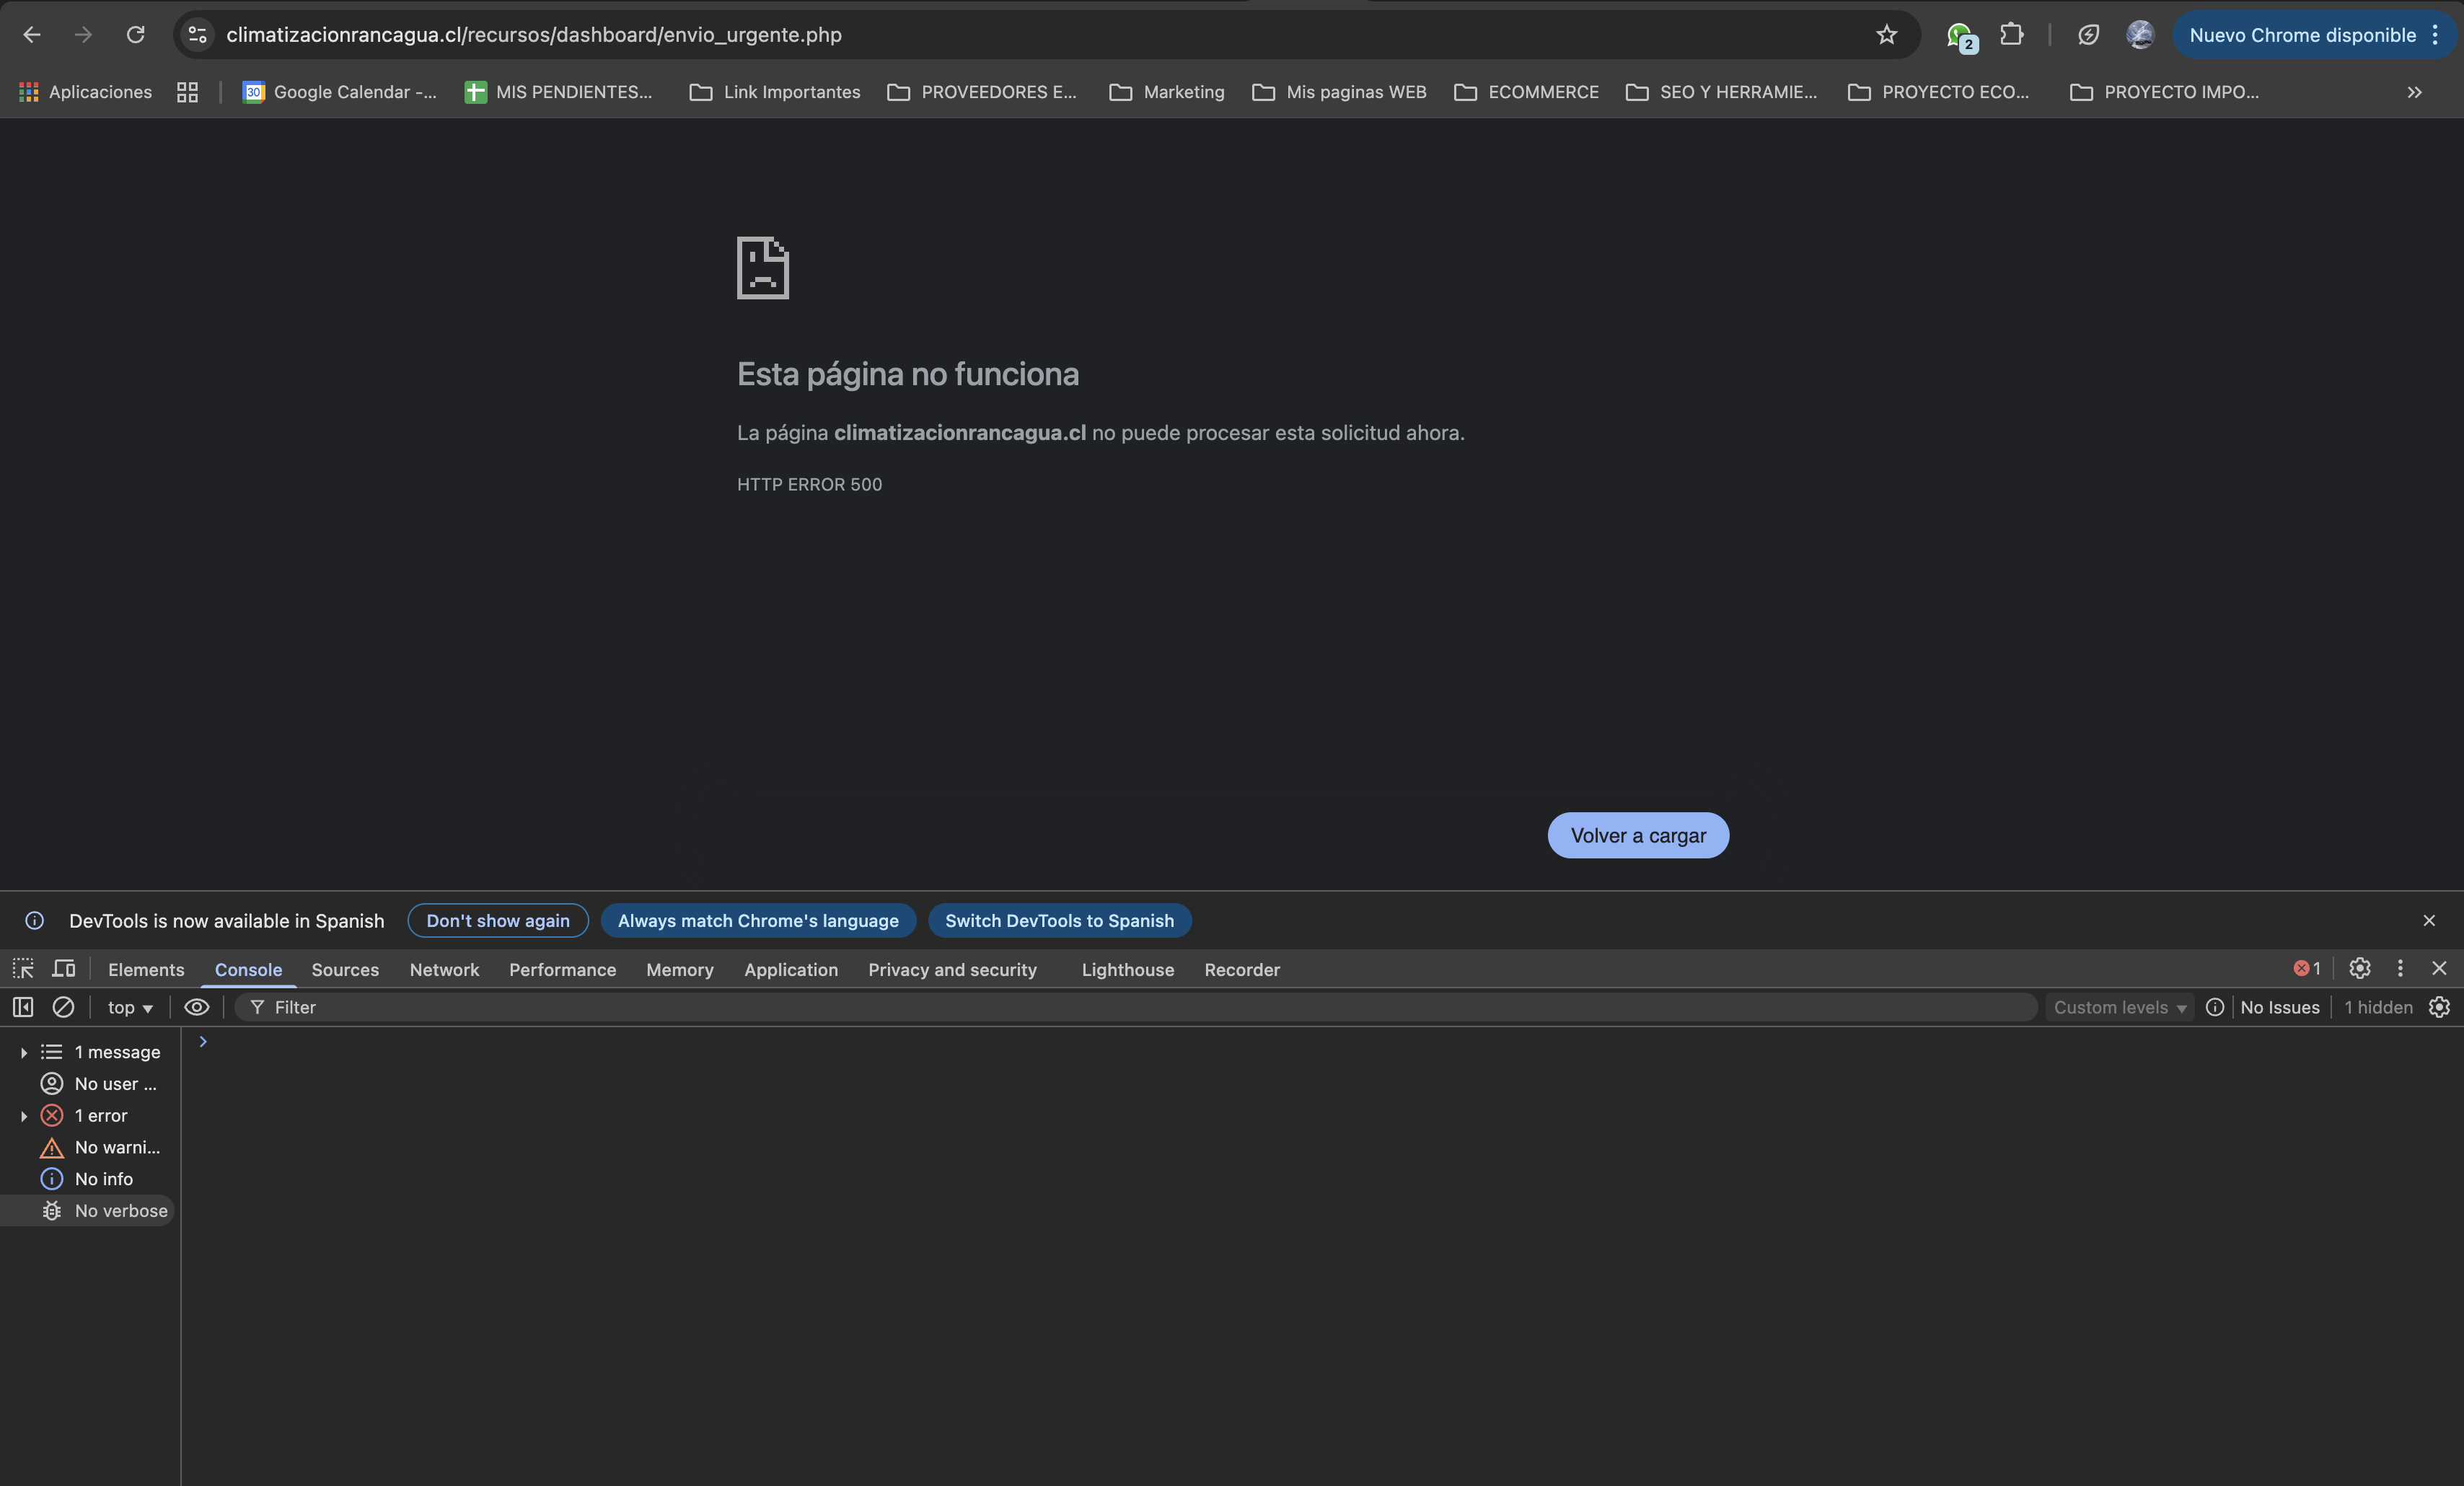The image size is (2464, 1486).
Task: Click the live expression eye icon
Action: tap(197, 1007)
